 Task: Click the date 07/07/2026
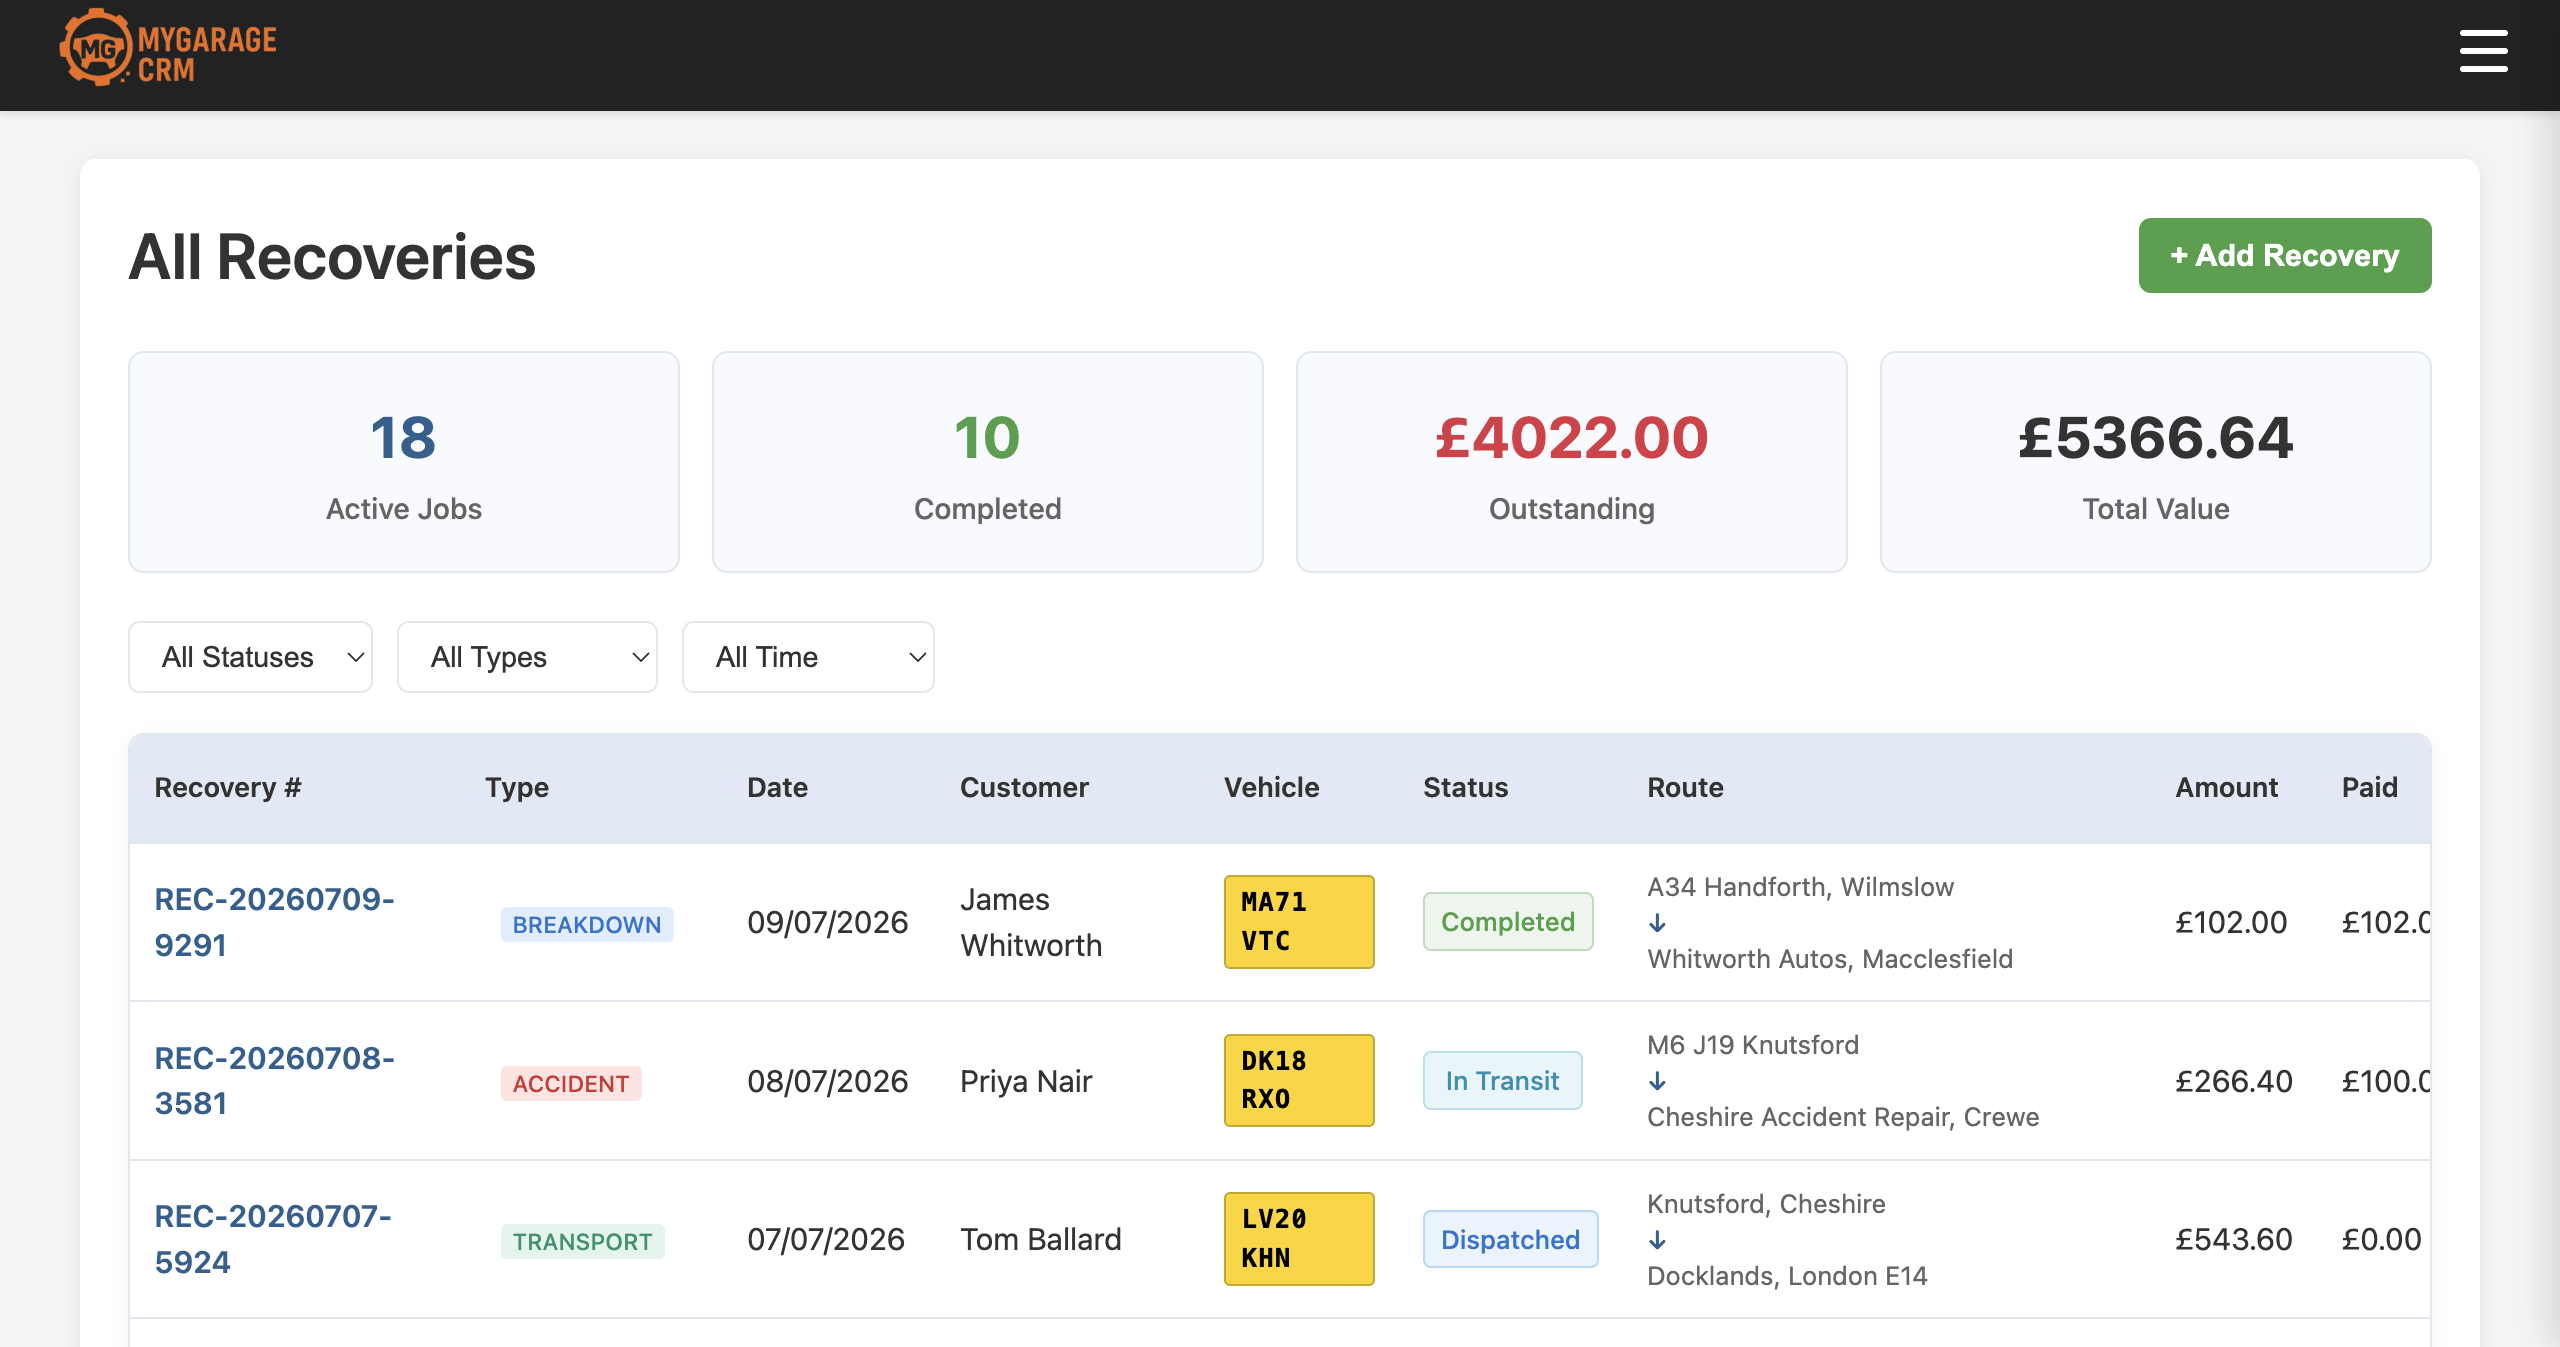(x=826, y=1239)
